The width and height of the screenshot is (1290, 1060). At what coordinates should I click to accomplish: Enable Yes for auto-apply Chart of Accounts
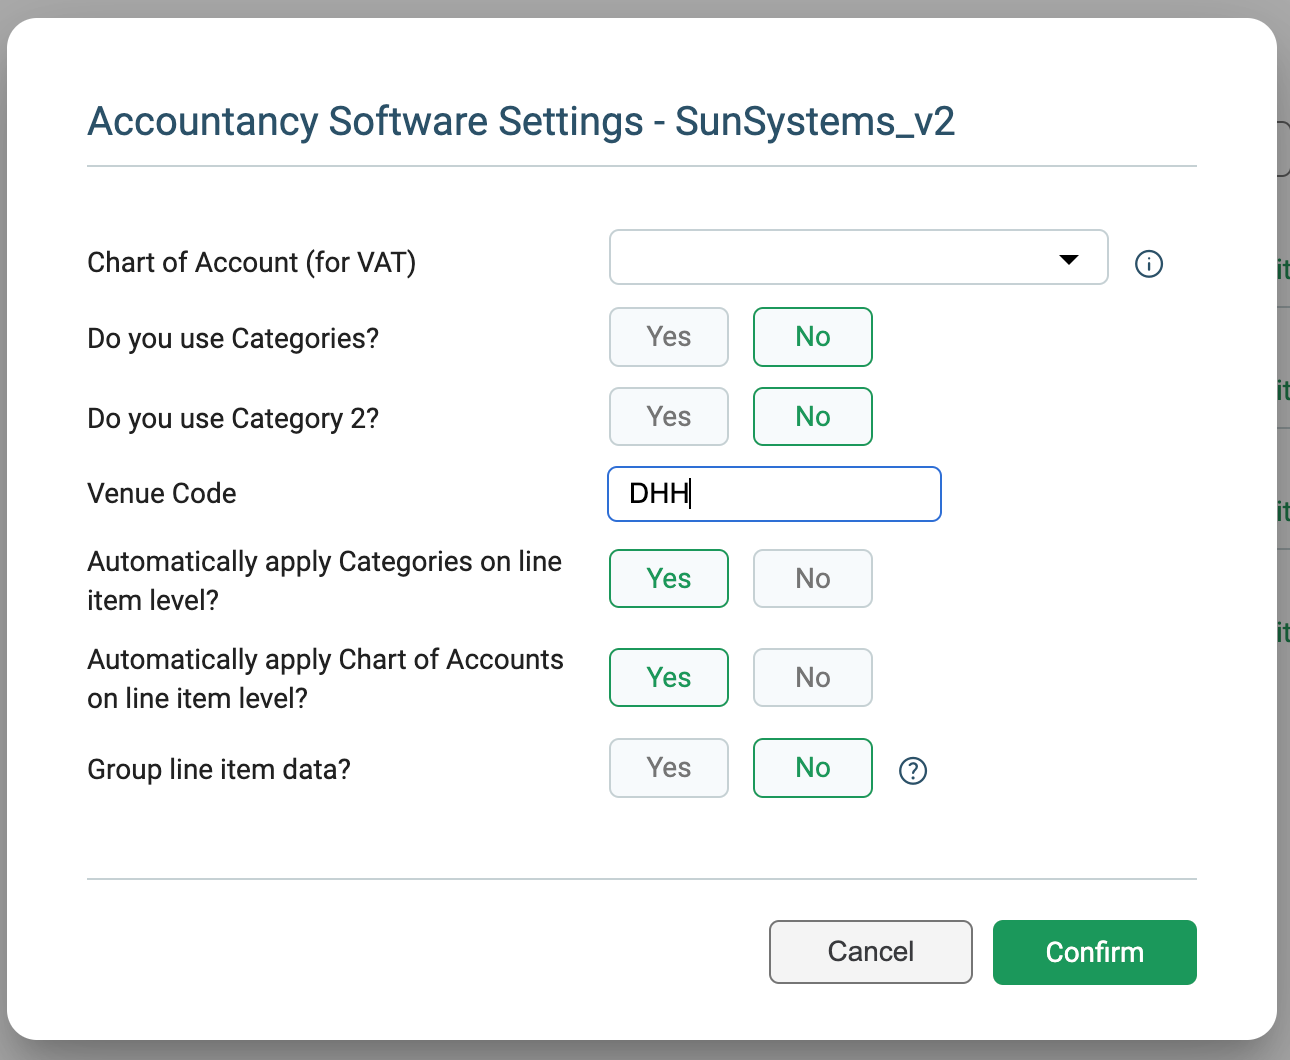(669, 678)
